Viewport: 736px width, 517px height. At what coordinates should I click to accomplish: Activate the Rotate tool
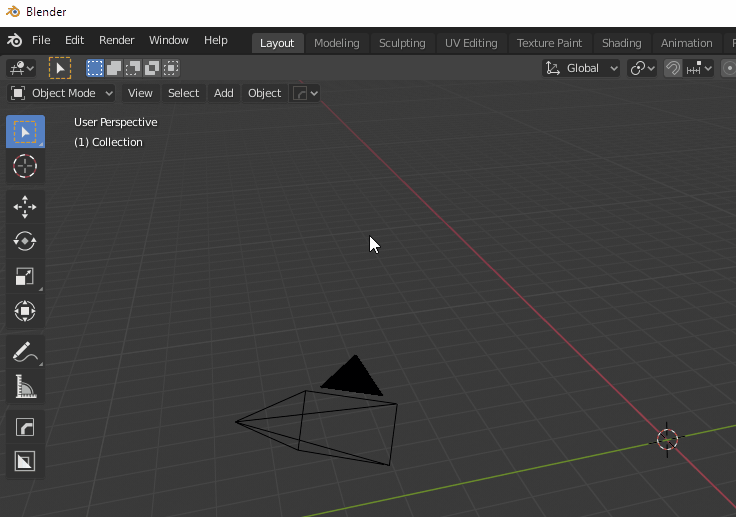coord(25,242)
